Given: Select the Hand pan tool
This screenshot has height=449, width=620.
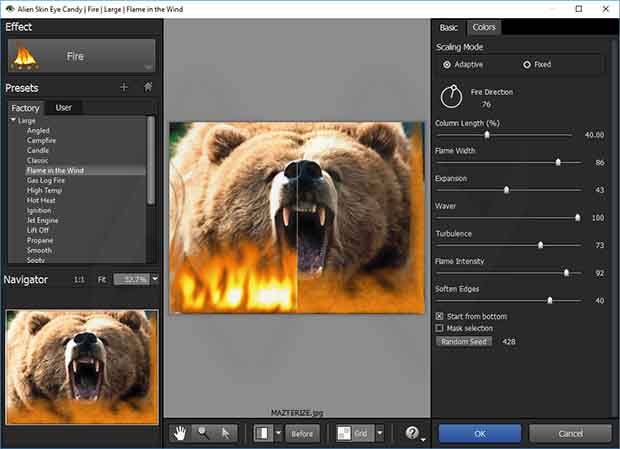Looking at the screenshot, I should tap(180, 433).
